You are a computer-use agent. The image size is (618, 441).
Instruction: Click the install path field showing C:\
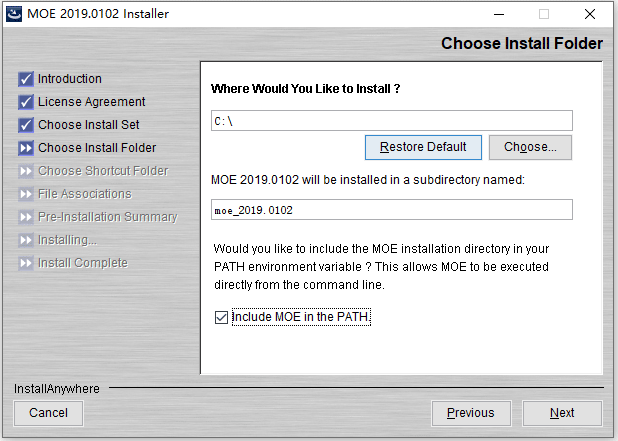391,121
